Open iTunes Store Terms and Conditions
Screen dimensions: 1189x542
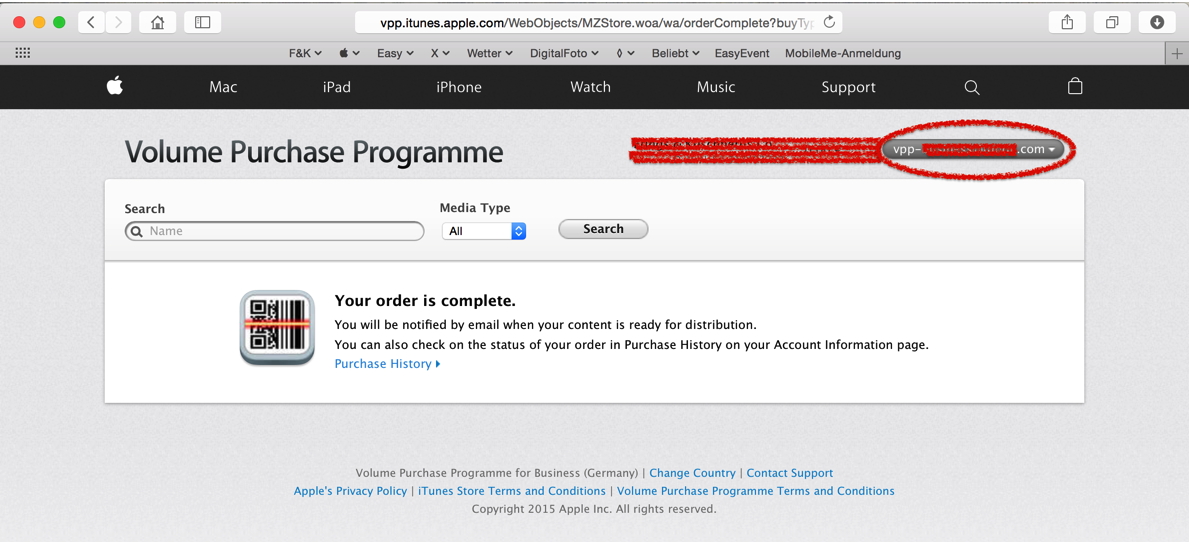point(512,491)
